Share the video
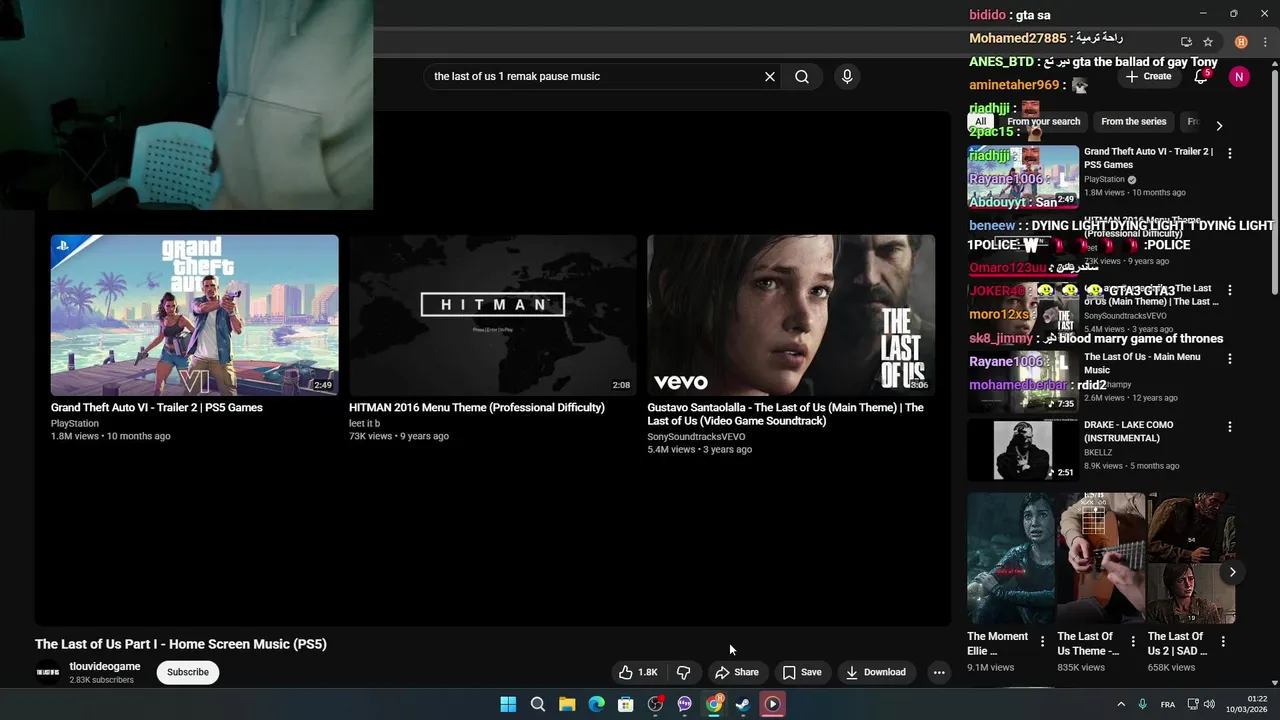1280x720 pixels. (x=737, y=672)
